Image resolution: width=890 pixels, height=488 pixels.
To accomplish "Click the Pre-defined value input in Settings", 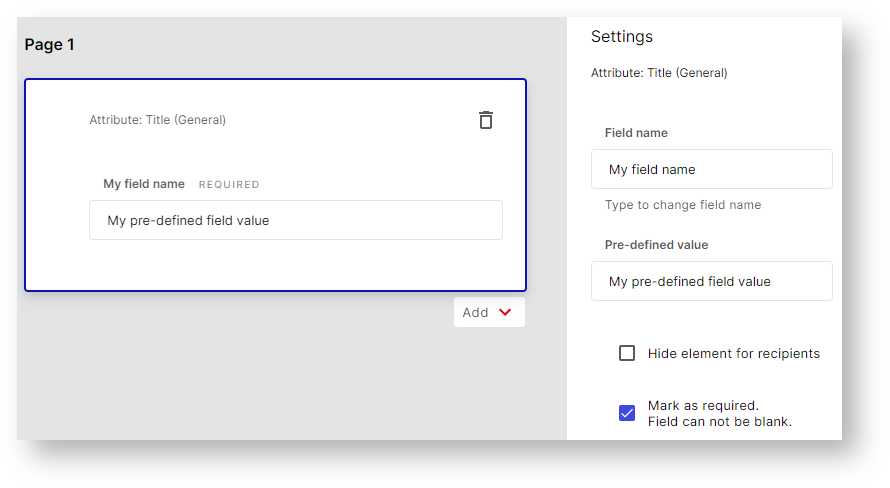I will [x=711, y=281].
